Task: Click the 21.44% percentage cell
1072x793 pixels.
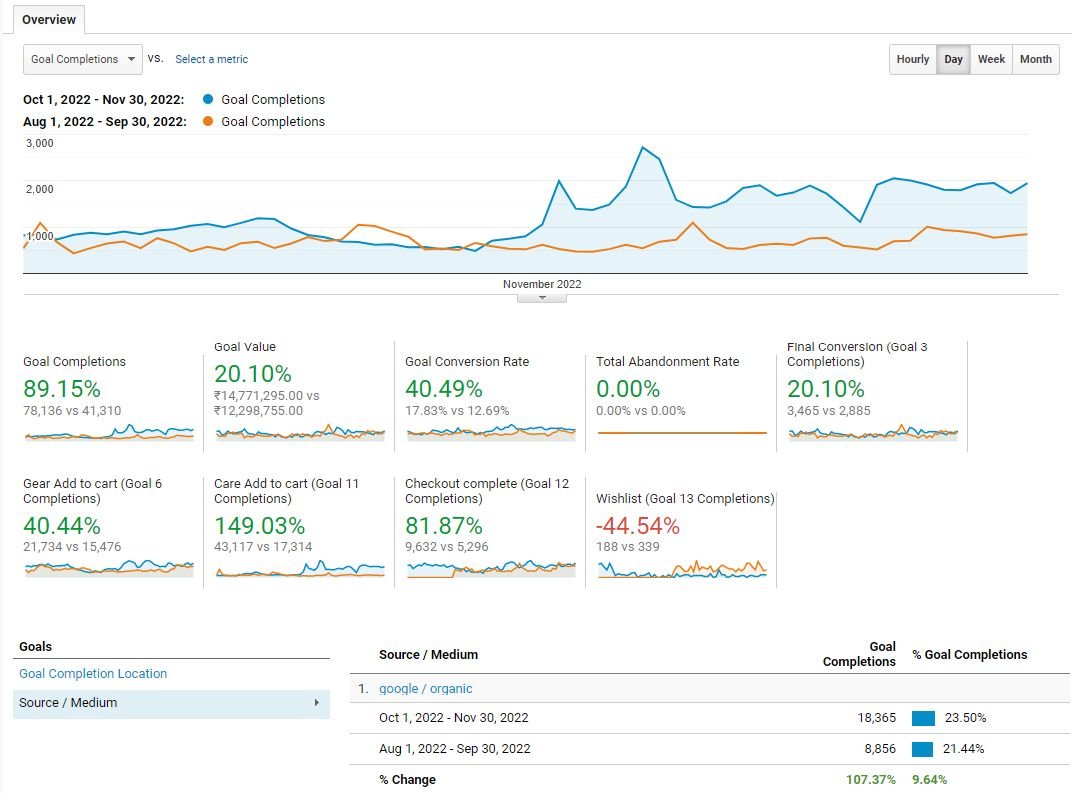Action: click(963, 749)
